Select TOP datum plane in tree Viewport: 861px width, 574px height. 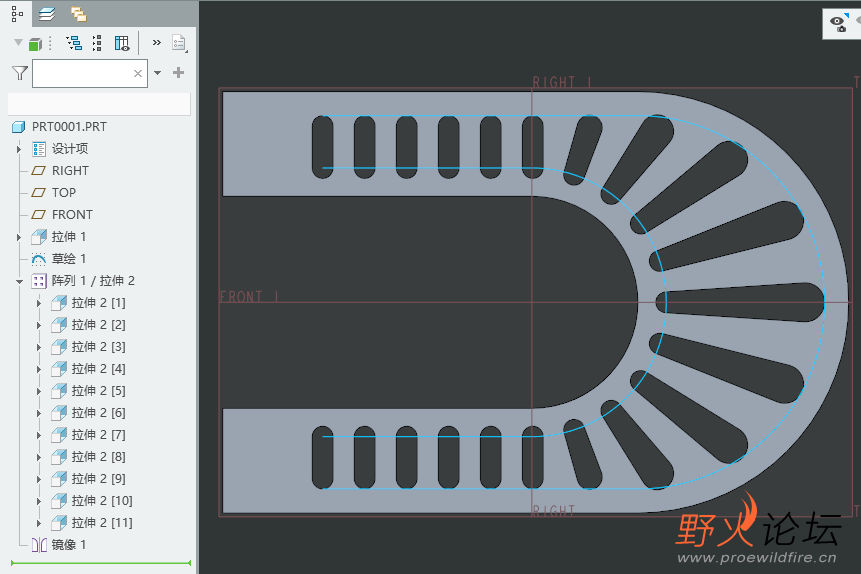click(x=64, y=193)
